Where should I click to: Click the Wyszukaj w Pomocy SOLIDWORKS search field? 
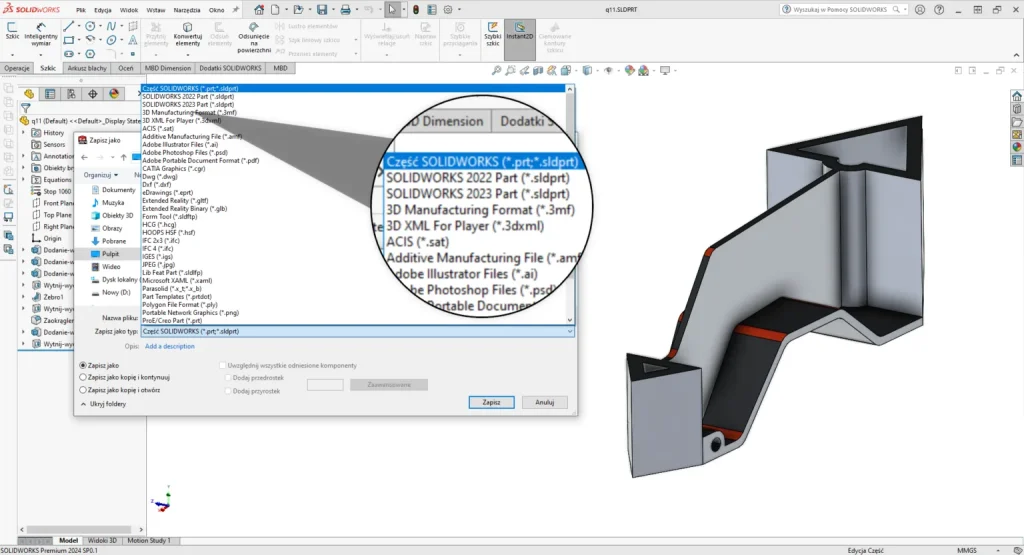click(x=842, y=10)
